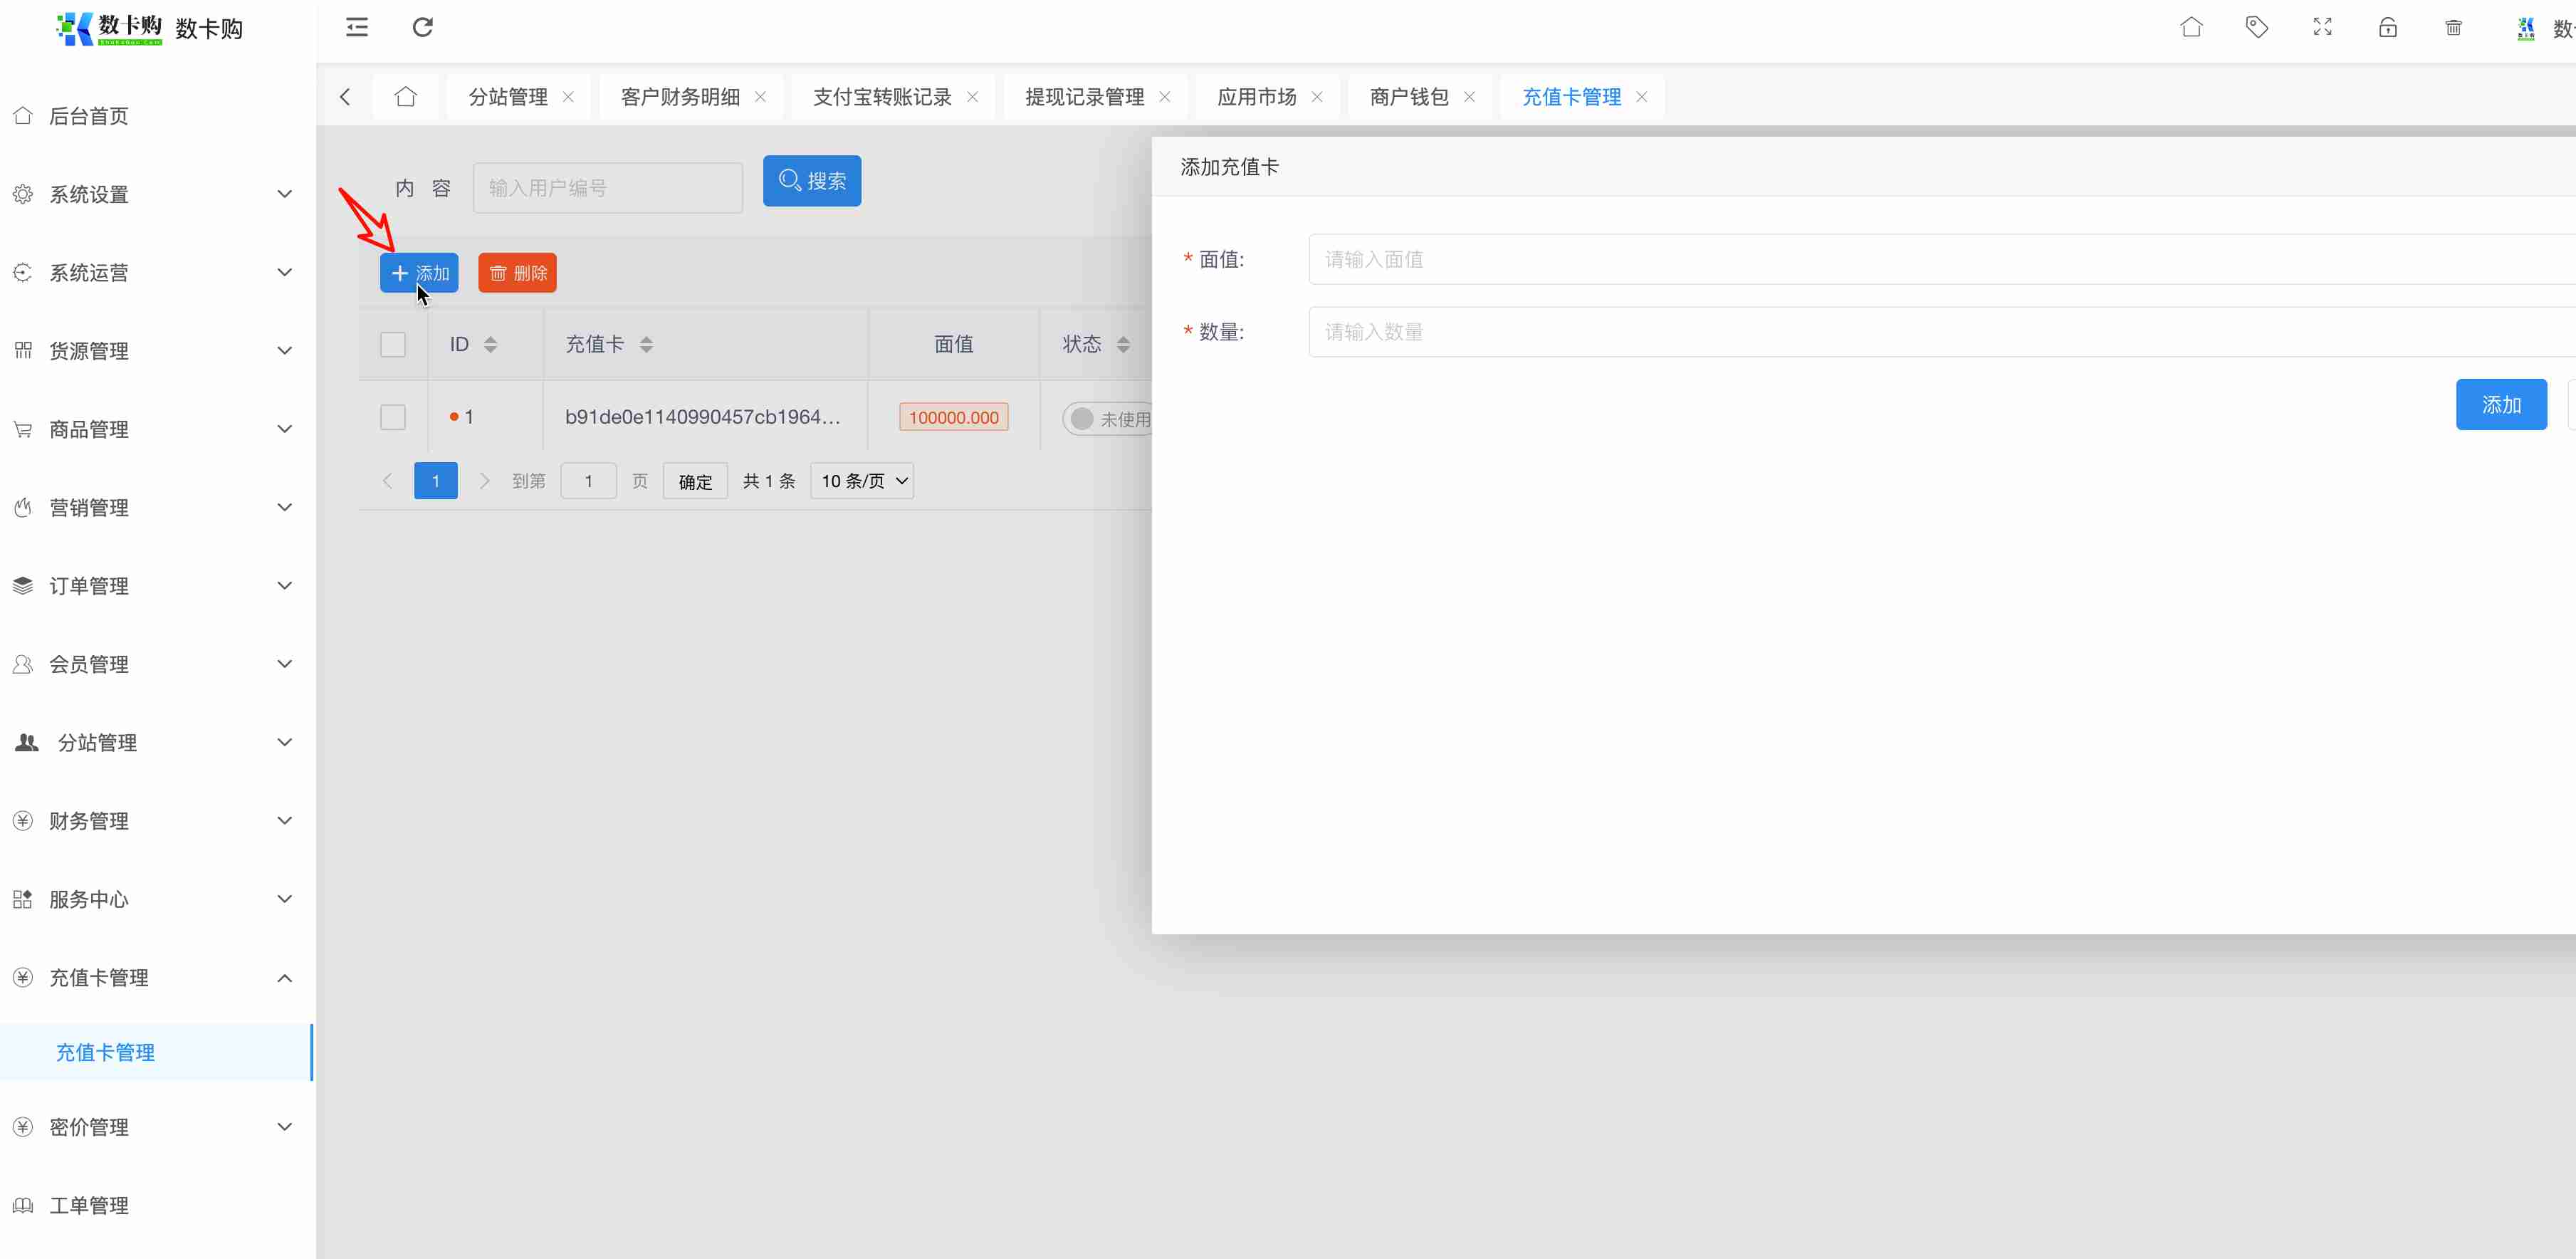Open the 10 条/页 page size dropdown

pos(862,481)
